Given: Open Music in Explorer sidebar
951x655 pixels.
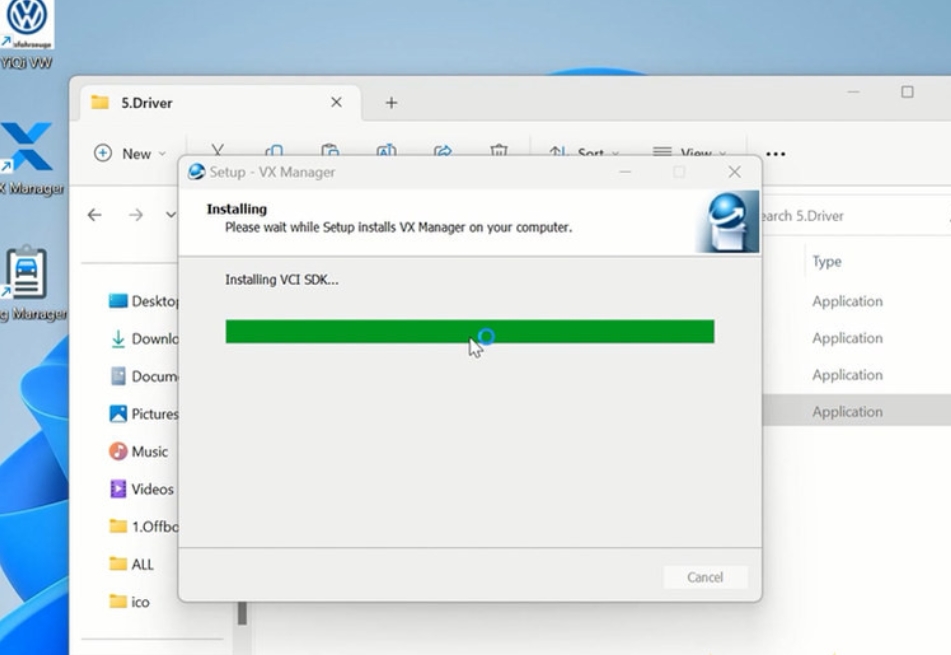Looking at the screenshot, I should (138, 451).
